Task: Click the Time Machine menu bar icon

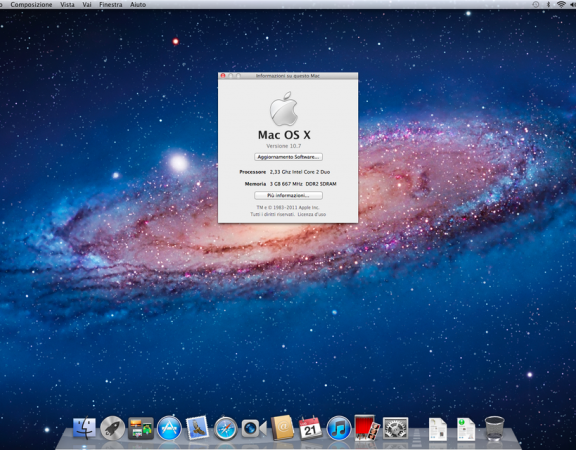Action: coord(536,4)
